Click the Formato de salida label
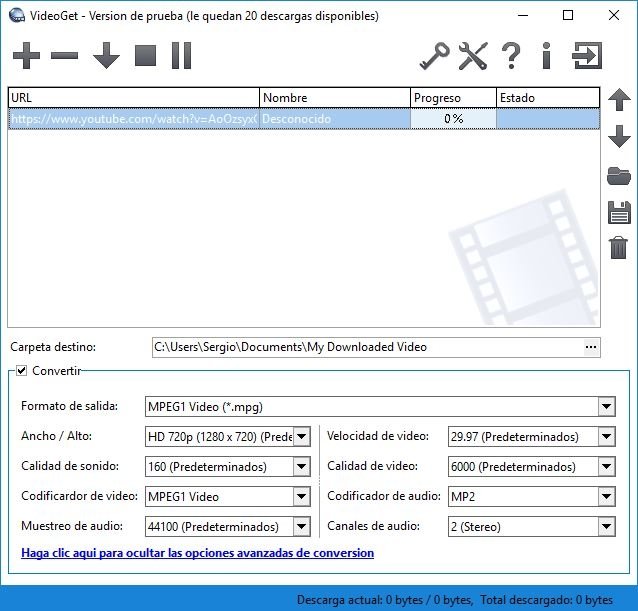The image size is (638, 611). point(69,406)
